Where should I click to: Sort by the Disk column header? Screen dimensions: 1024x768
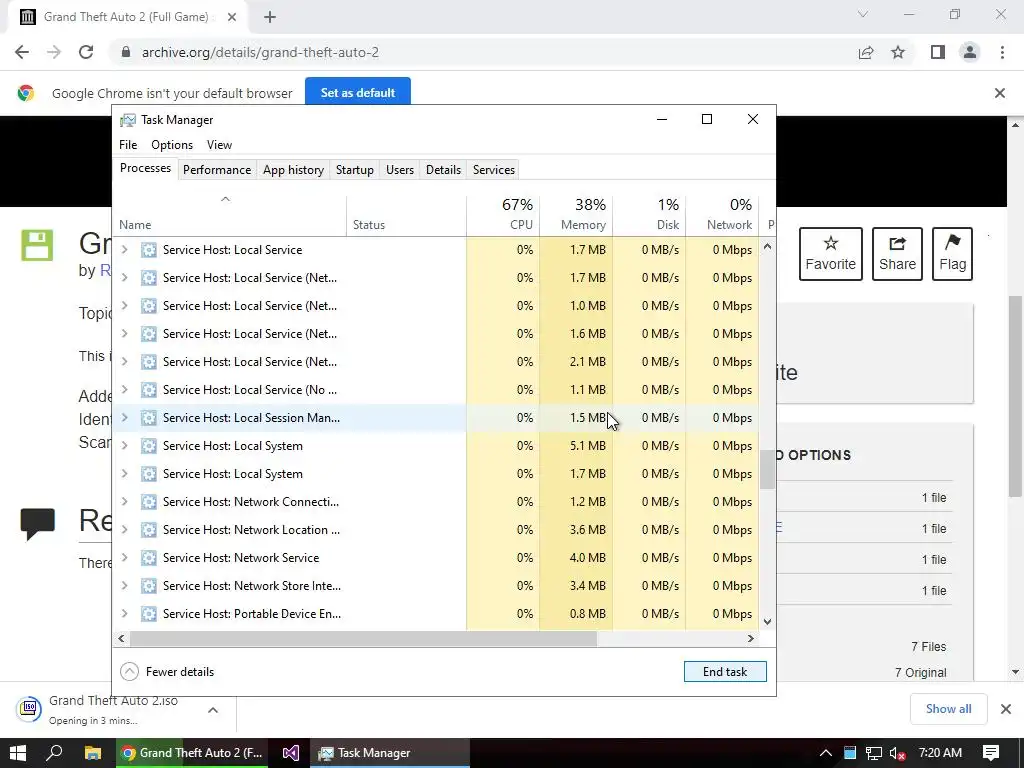650,215
